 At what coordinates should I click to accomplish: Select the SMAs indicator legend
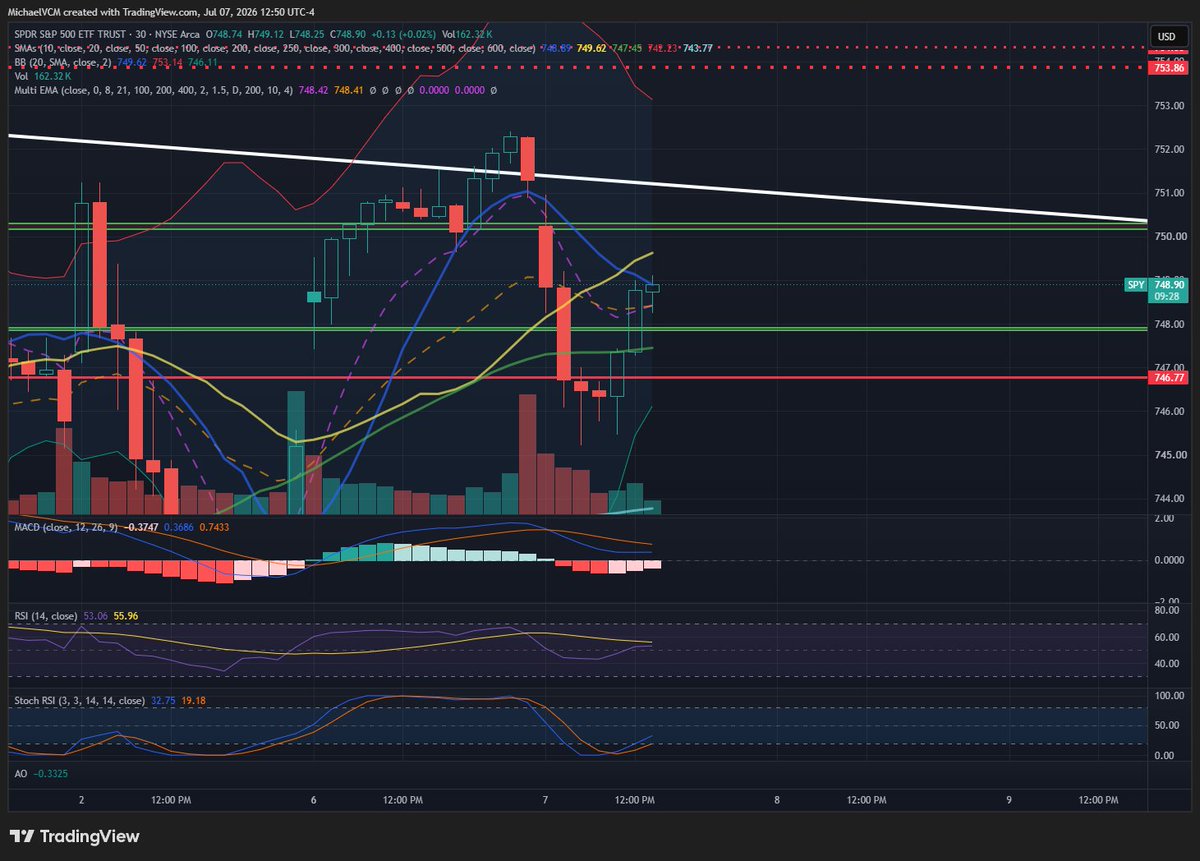tap(274, 48)
